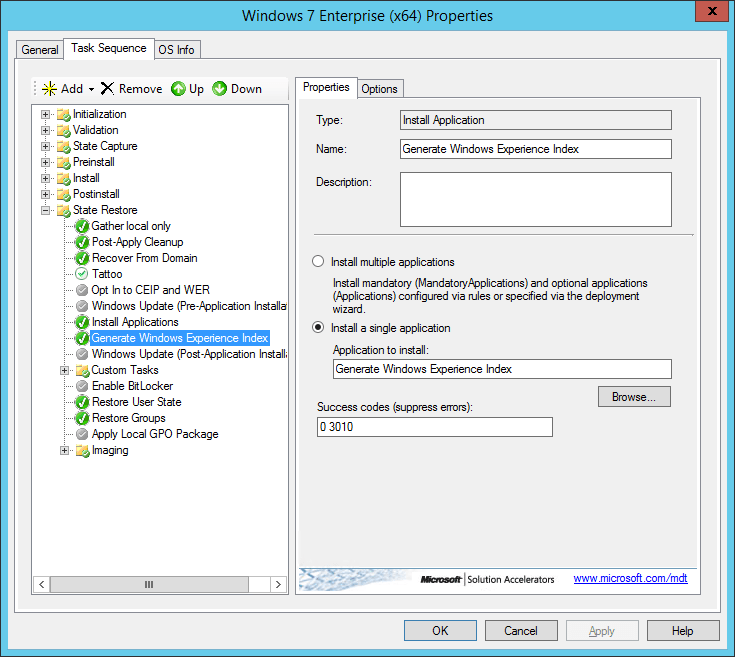The width and height of the screenshot is (735, 657).
Task: Click the Preinstall folder icon
Action: click(63, 162)
